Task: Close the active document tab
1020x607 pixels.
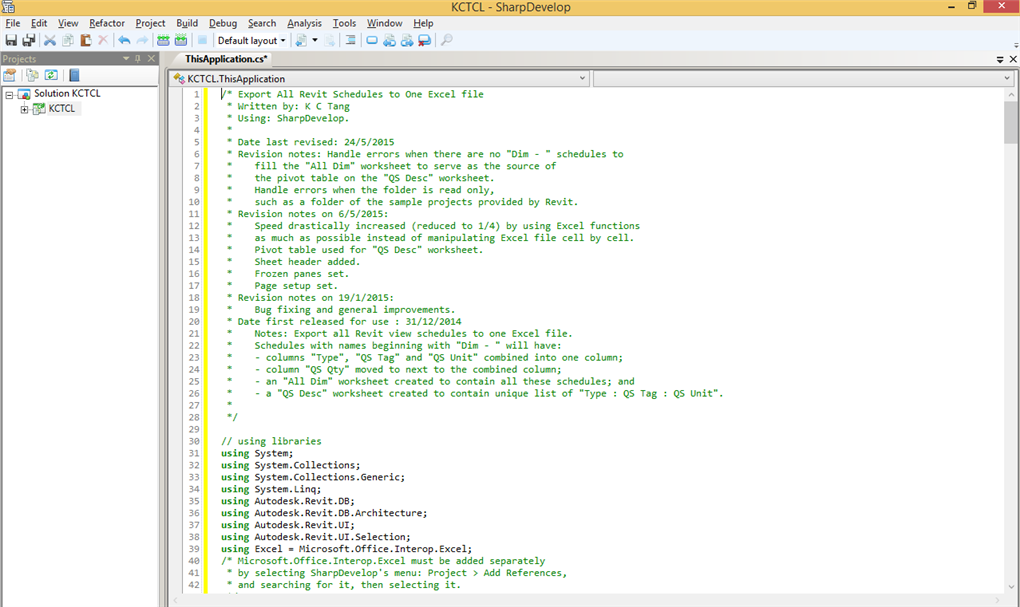Action: [1013, 59]
